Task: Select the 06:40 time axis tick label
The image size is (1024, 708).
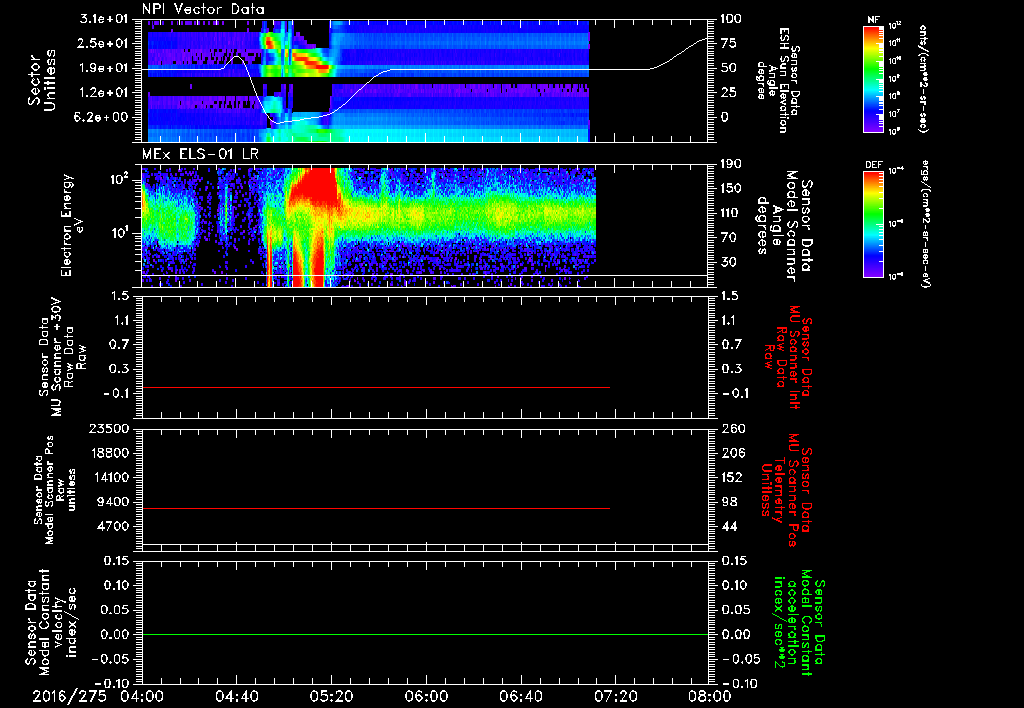Action: (x=521, y=696)
